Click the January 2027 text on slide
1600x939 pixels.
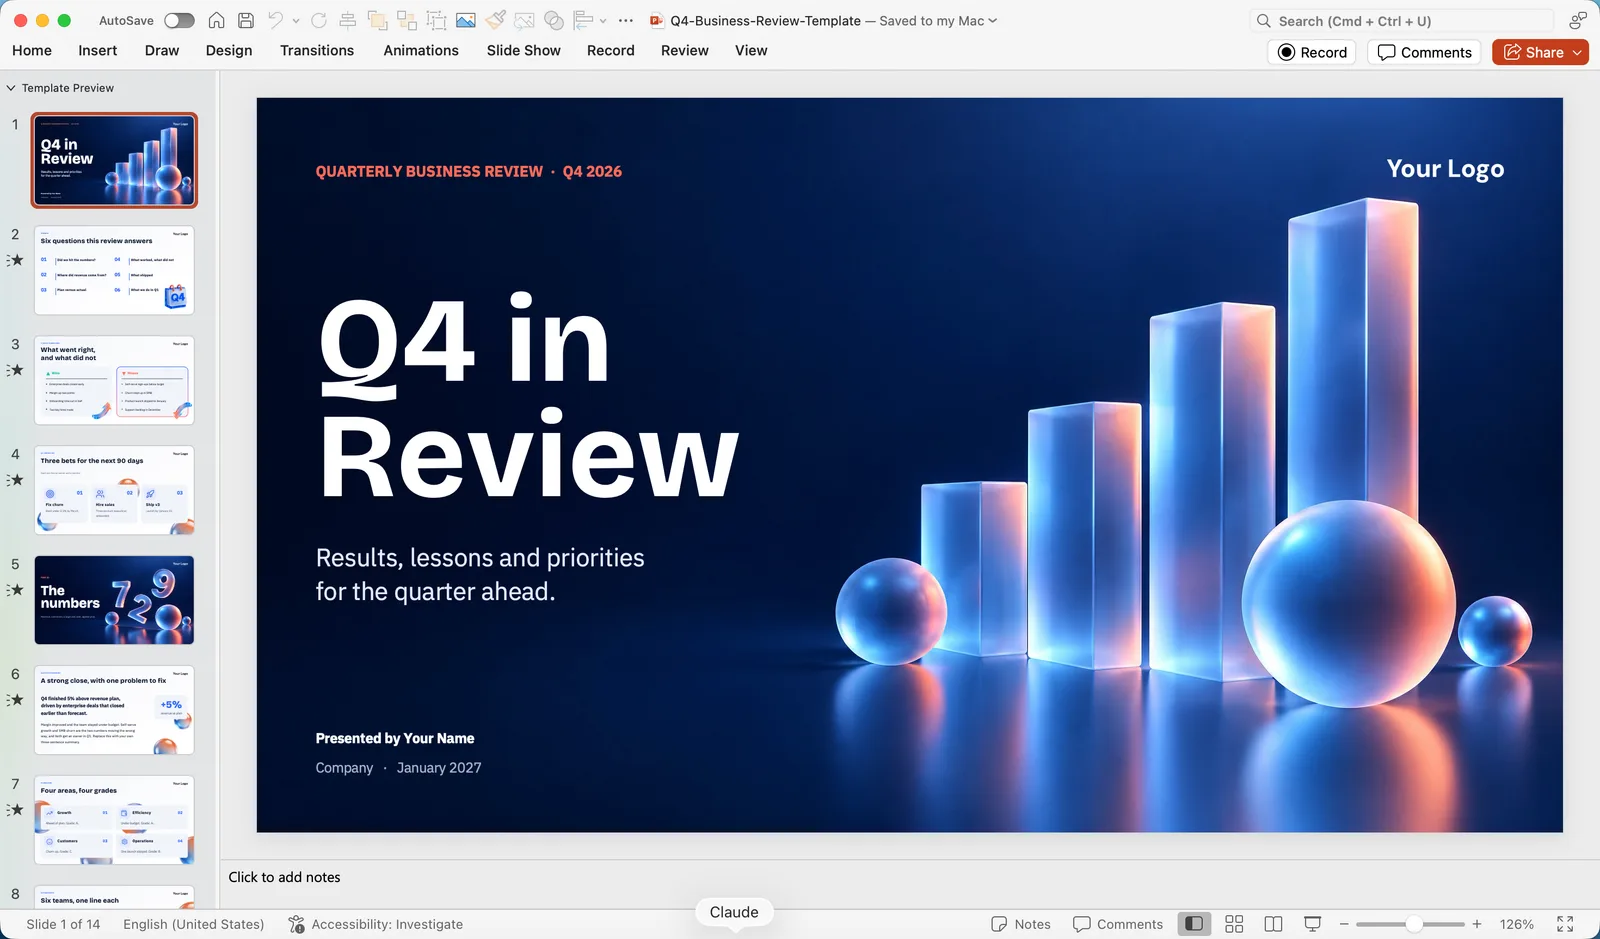coord(439,768)
